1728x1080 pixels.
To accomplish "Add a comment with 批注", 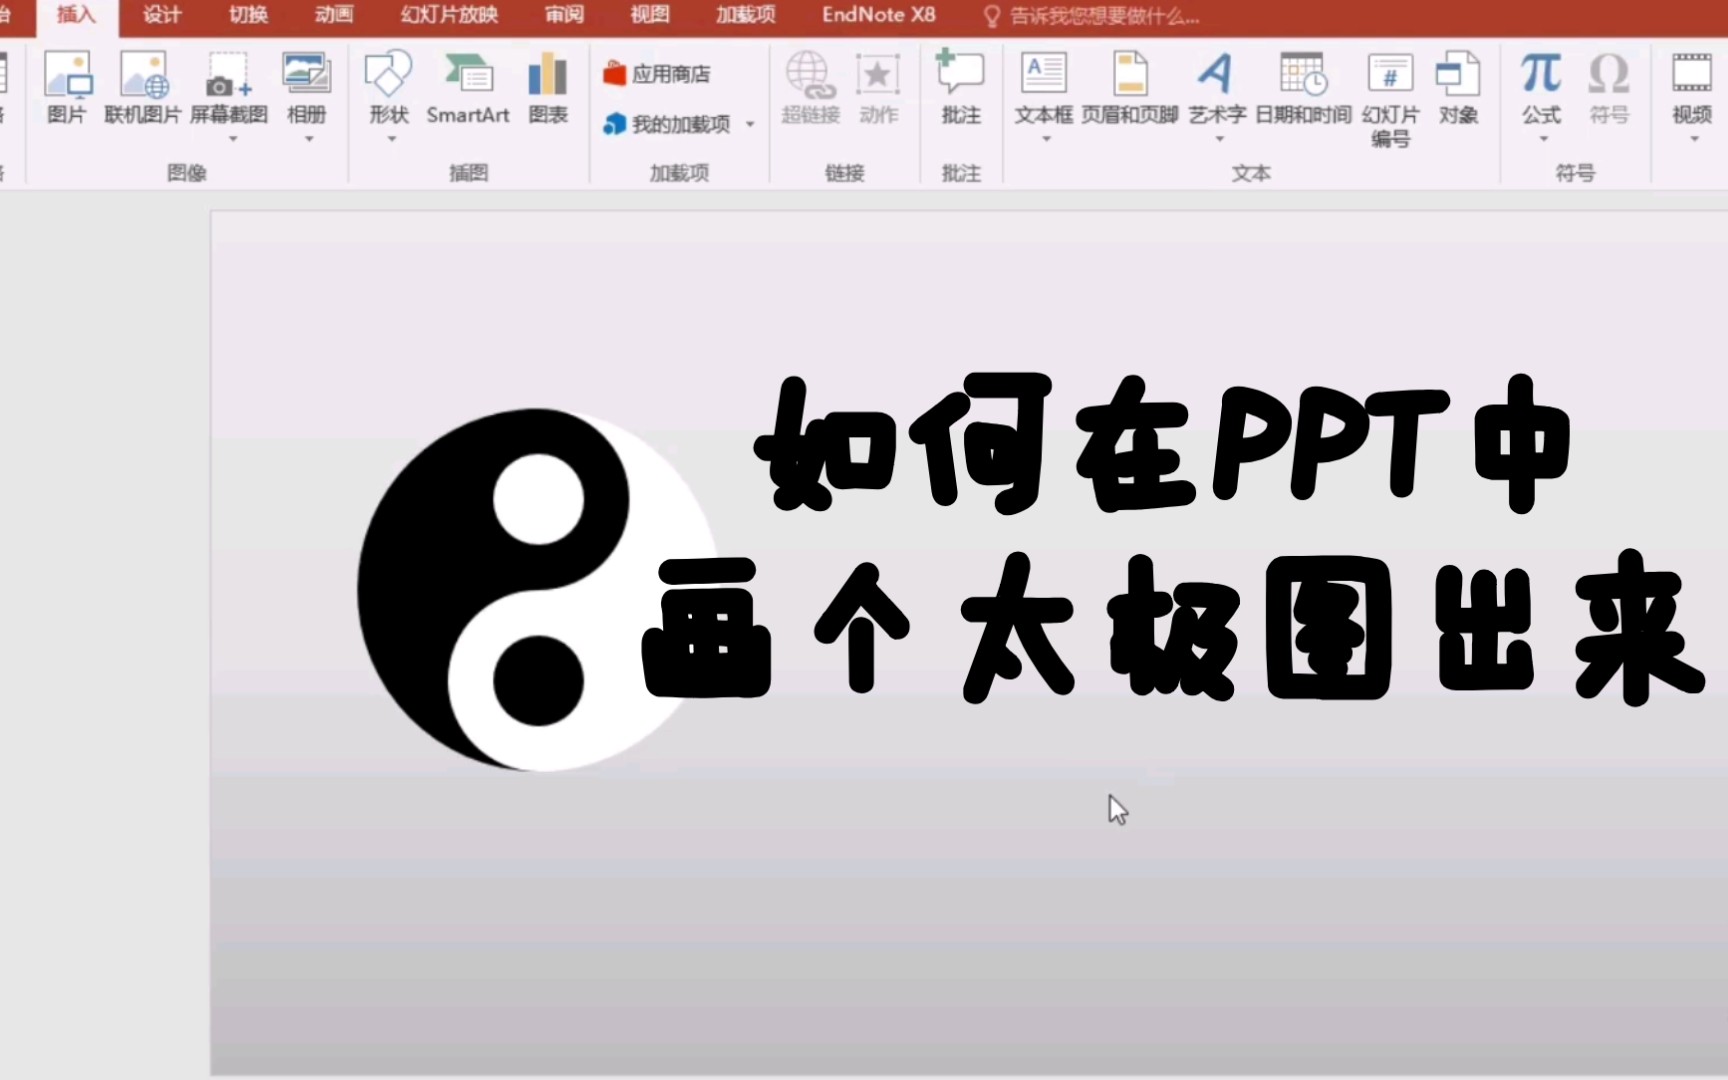I will [x=960, y=90].
